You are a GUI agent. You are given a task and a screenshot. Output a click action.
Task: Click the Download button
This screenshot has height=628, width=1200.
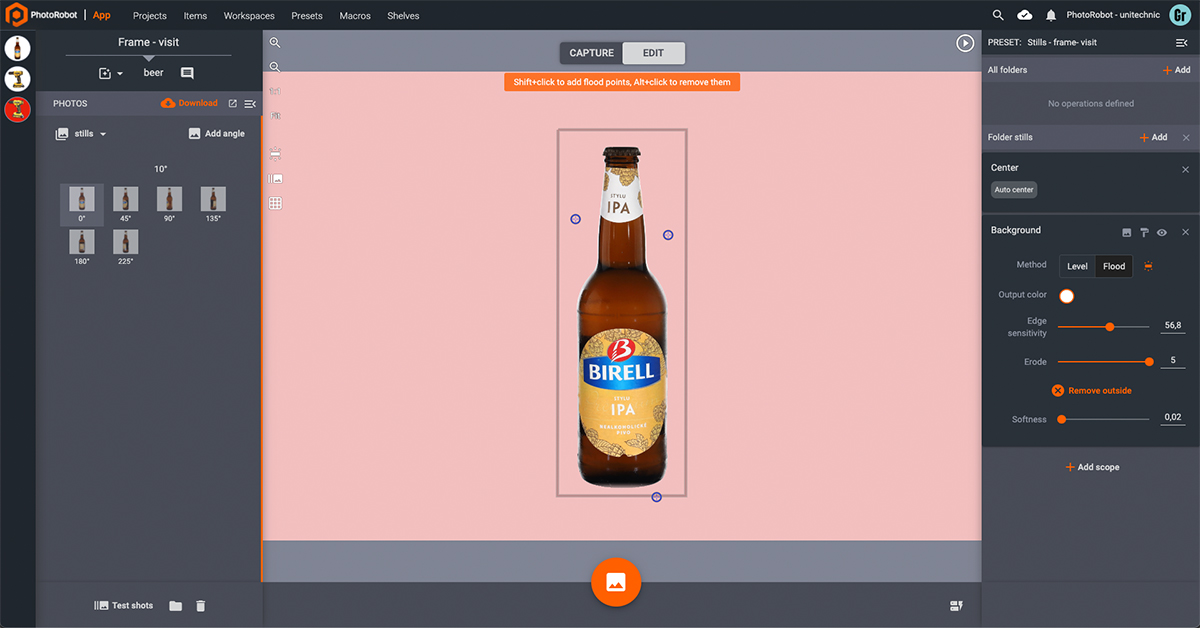(189, 103)
